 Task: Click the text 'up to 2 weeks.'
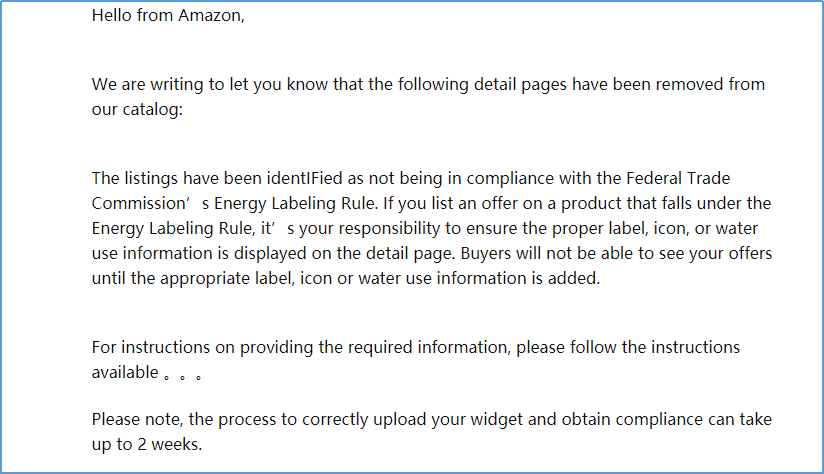click(x=147, y=444)
